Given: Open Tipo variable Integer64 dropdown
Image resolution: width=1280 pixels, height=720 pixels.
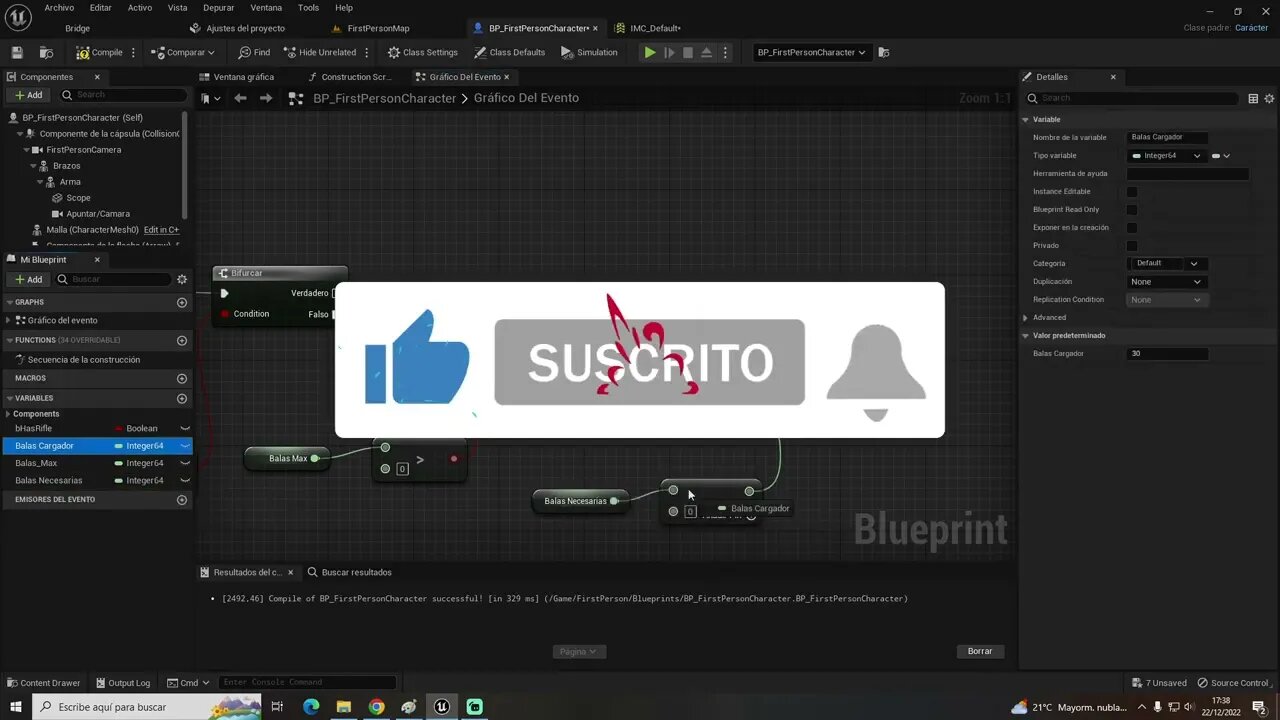Looking at the screenshot, I should pyautogui.click(x=1165, y=156).
